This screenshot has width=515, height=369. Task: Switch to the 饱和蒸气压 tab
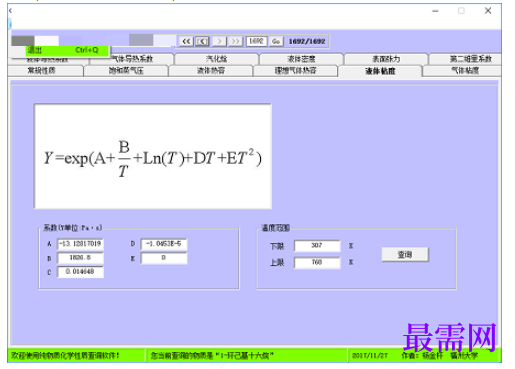(x=126, y=71)
